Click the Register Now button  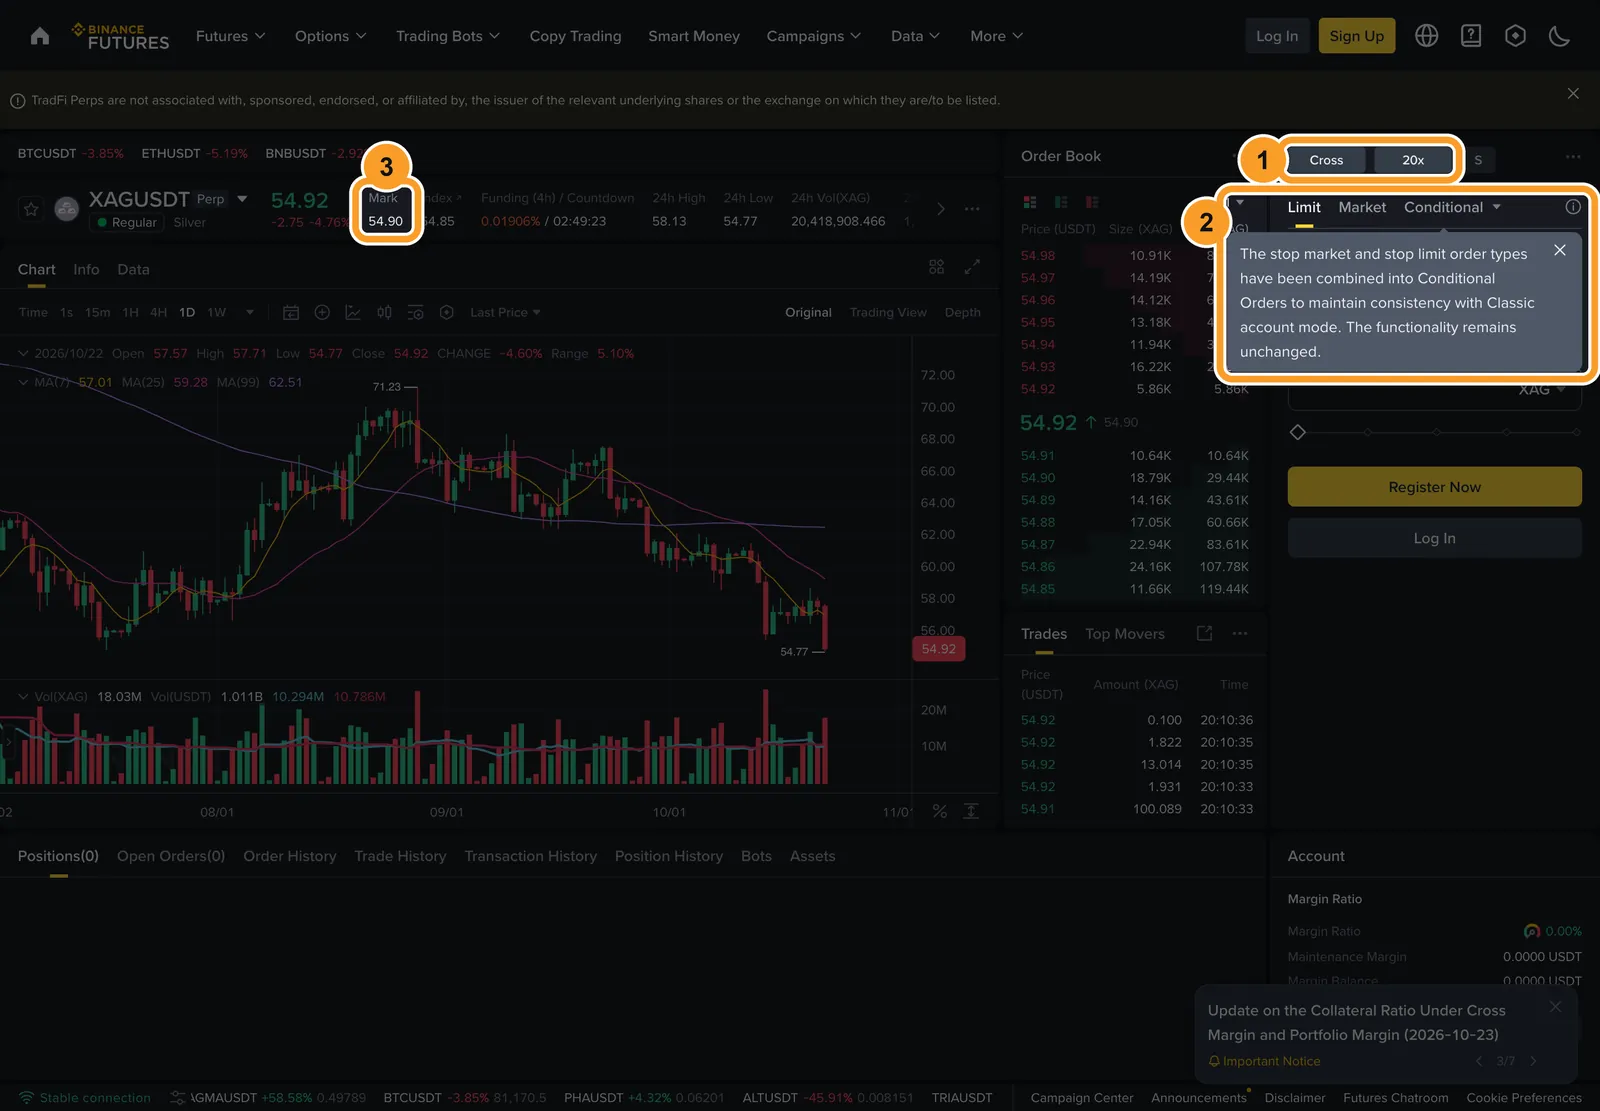[1434, 487]
